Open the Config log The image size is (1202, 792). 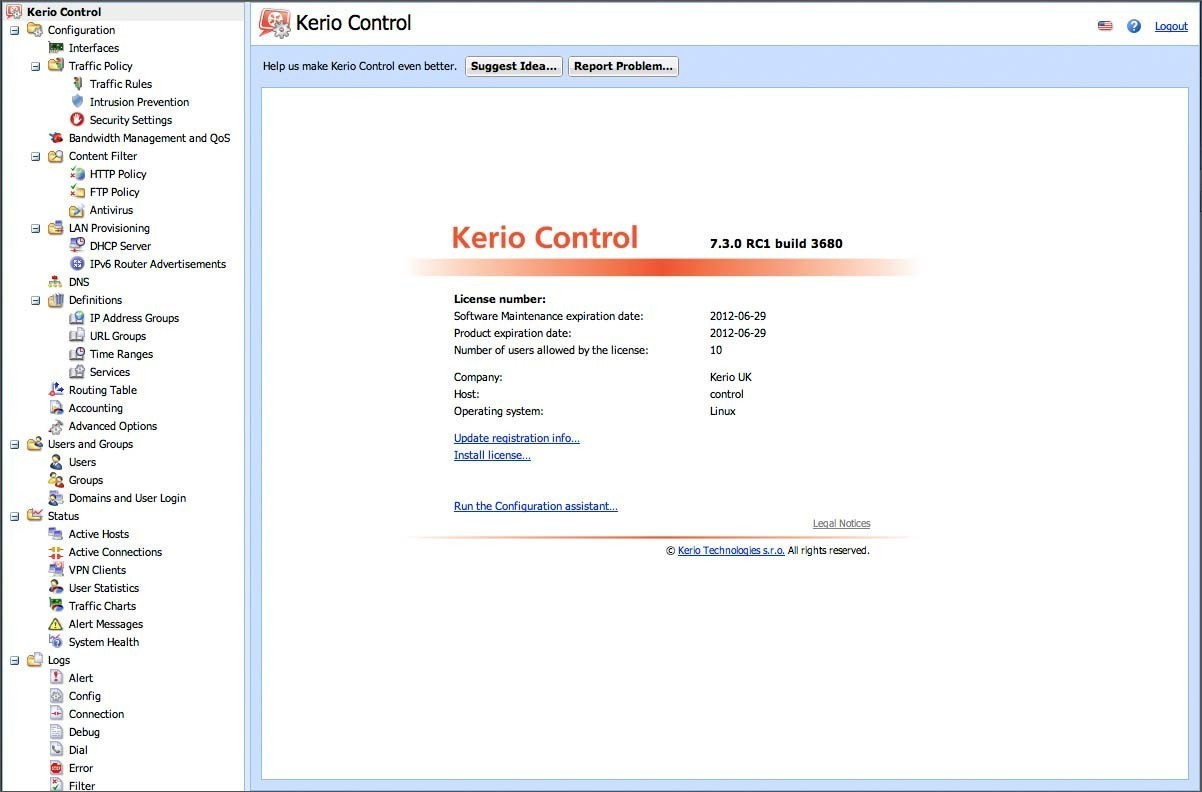85,696
